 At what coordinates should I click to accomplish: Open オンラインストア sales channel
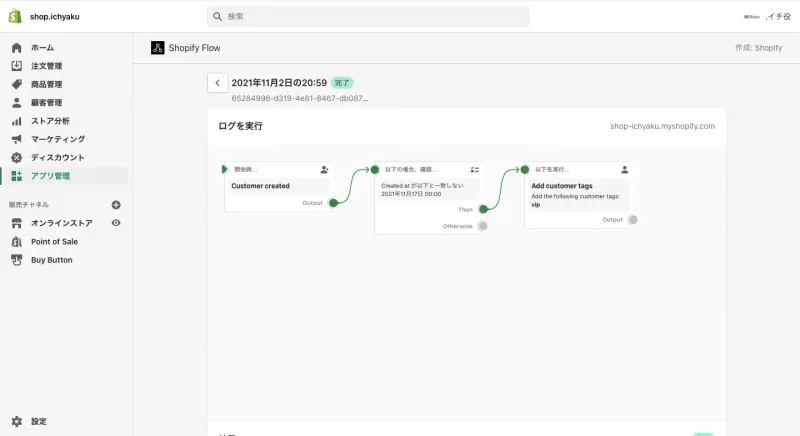pos(62,223)
